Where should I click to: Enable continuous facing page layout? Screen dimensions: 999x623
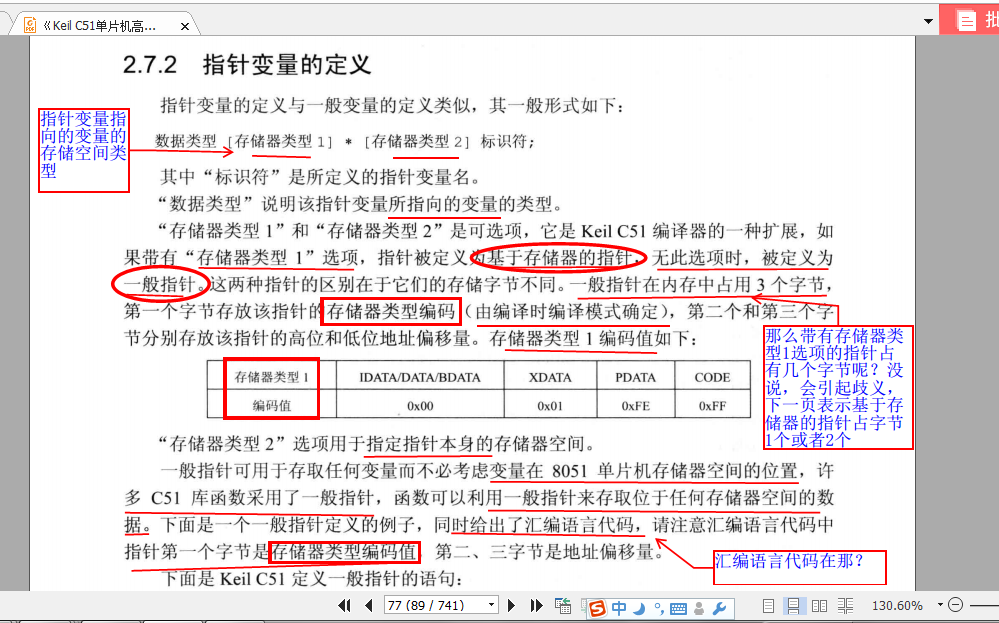click(x=846, y=604)
